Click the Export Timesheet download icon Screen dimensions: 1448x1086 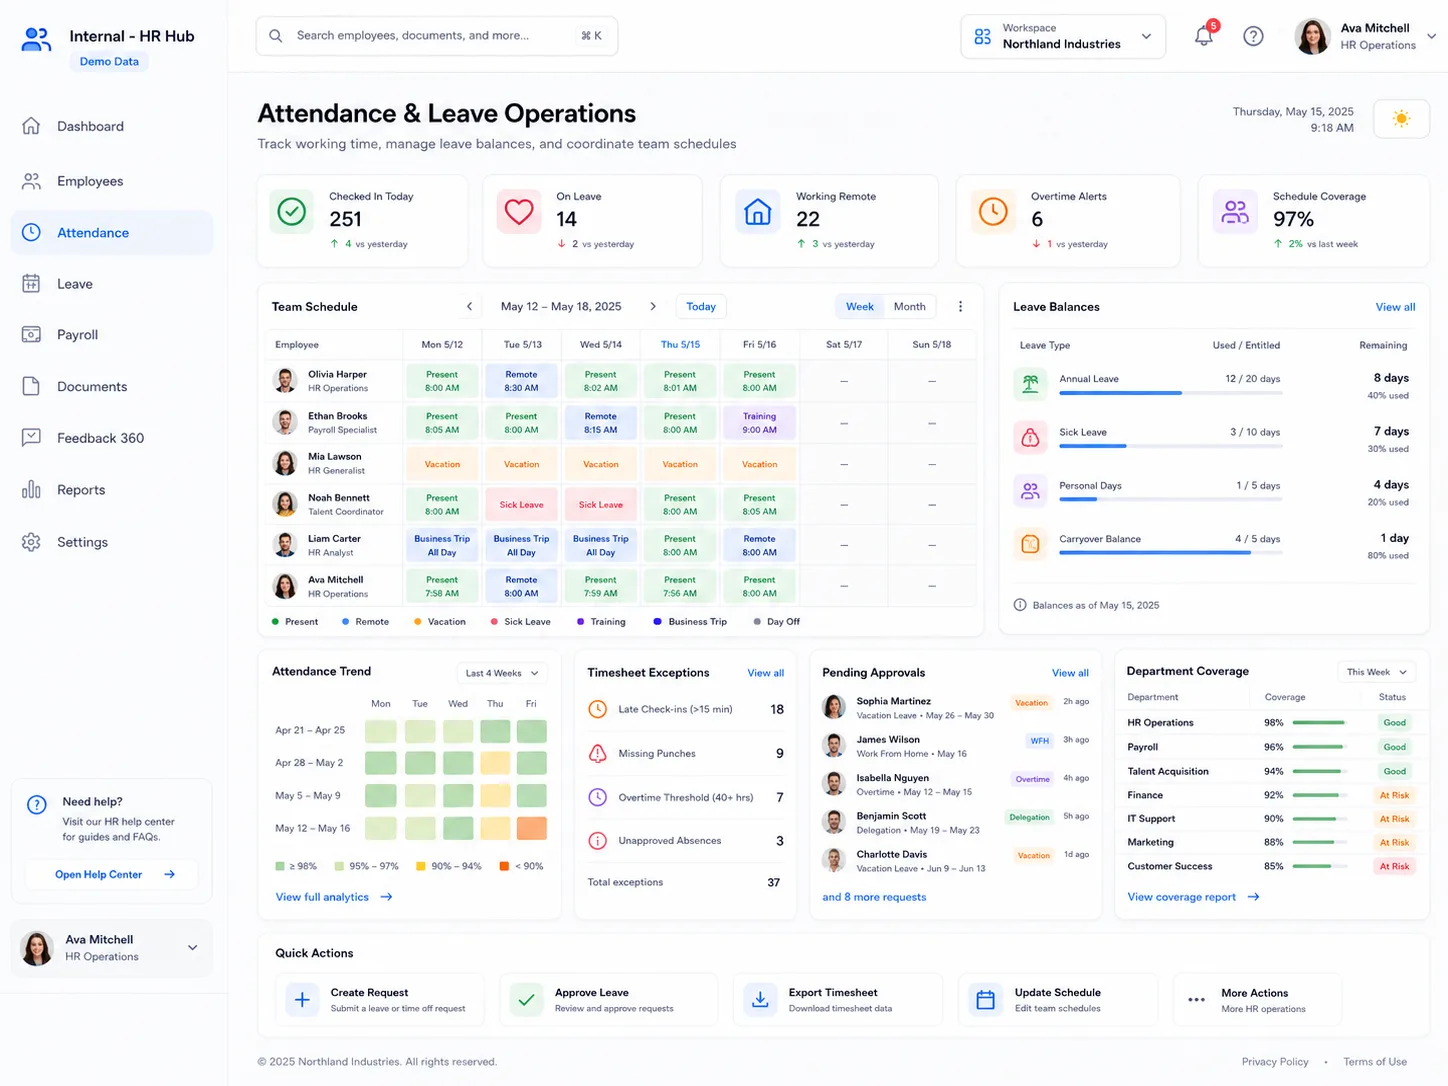click(x=760, y=1000)
